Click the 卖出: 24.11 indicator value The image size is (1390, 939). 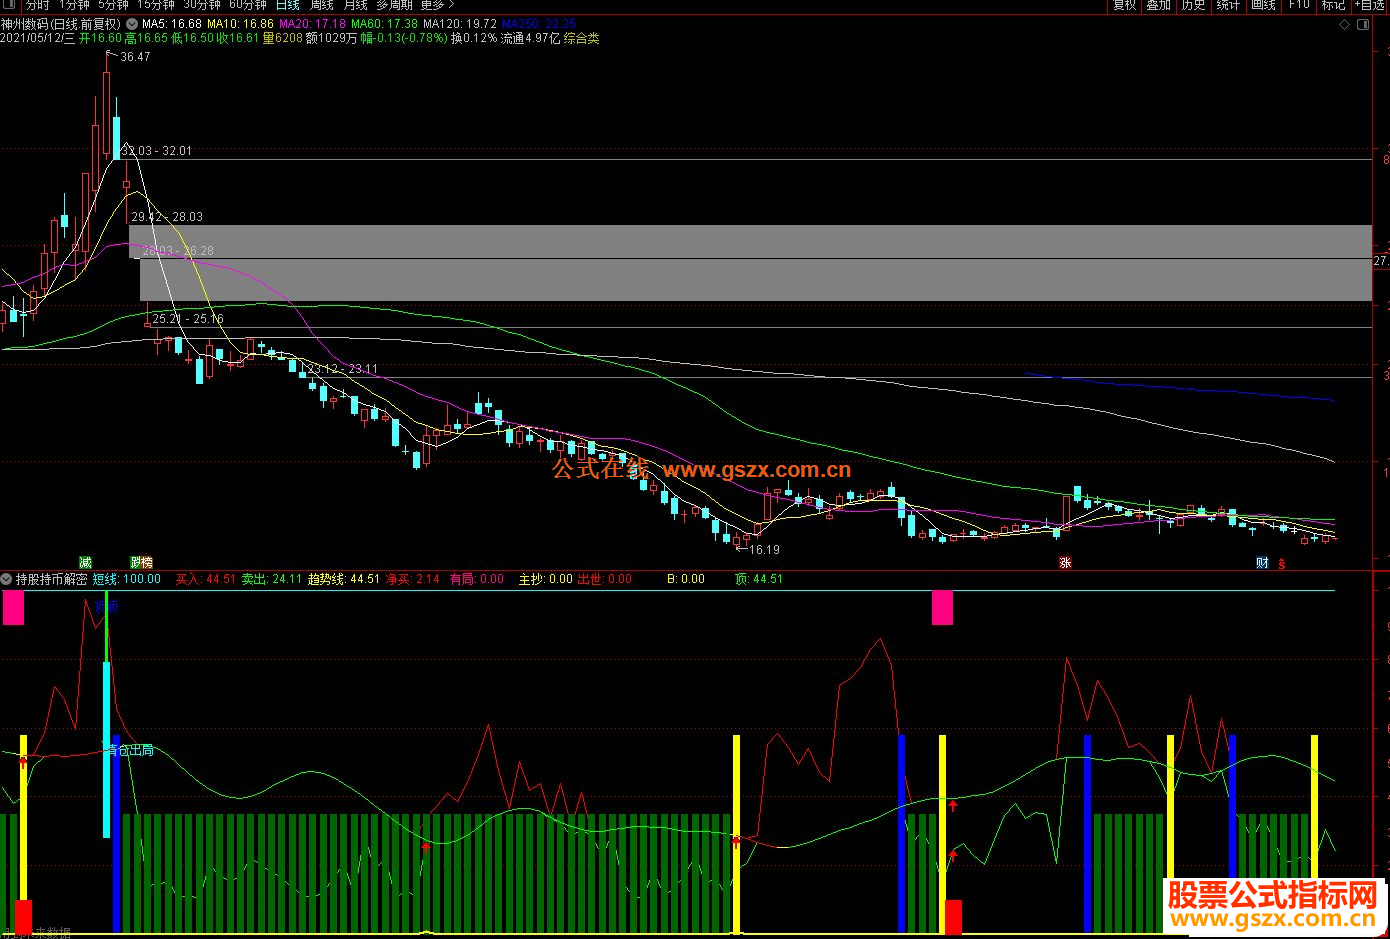[272, 579]
